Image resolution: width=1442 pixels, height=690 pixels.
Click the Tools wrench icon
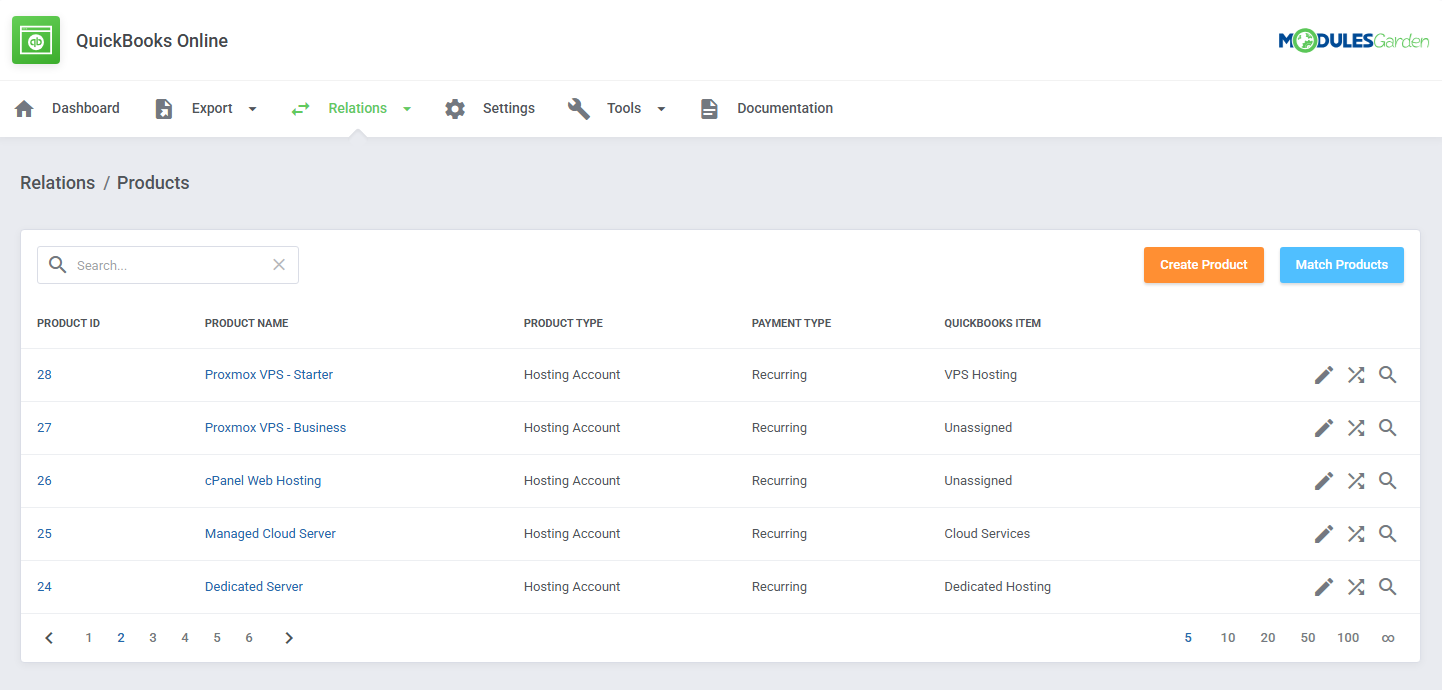click(x=579, y=108)
